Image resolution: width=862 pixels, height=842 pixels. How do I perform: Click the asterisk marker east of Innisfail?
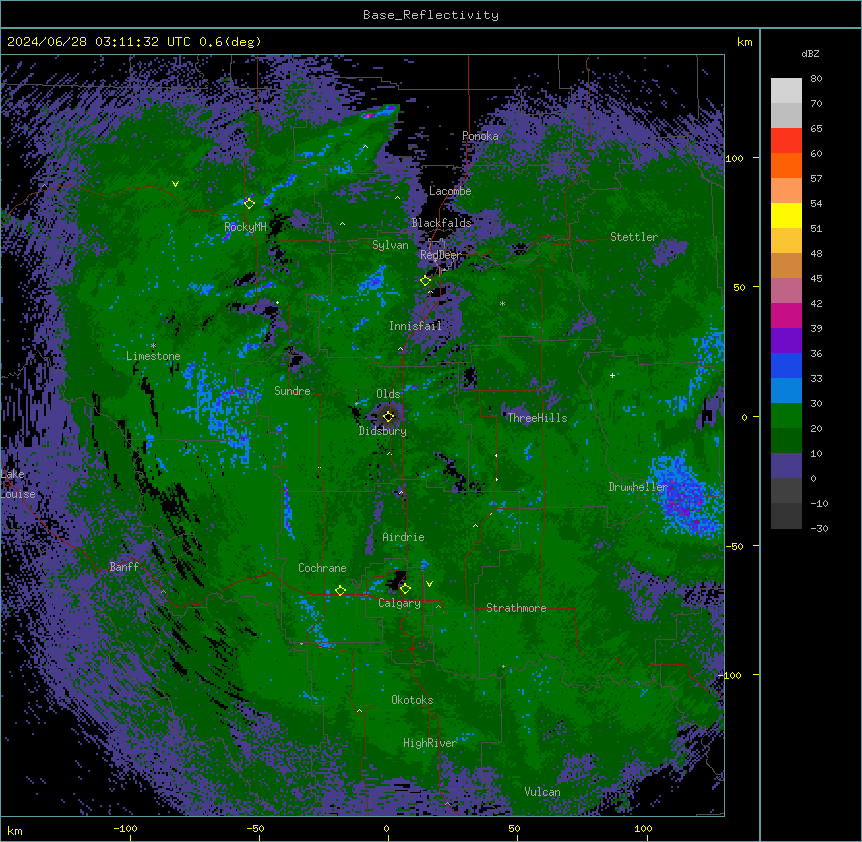point(502,303)
